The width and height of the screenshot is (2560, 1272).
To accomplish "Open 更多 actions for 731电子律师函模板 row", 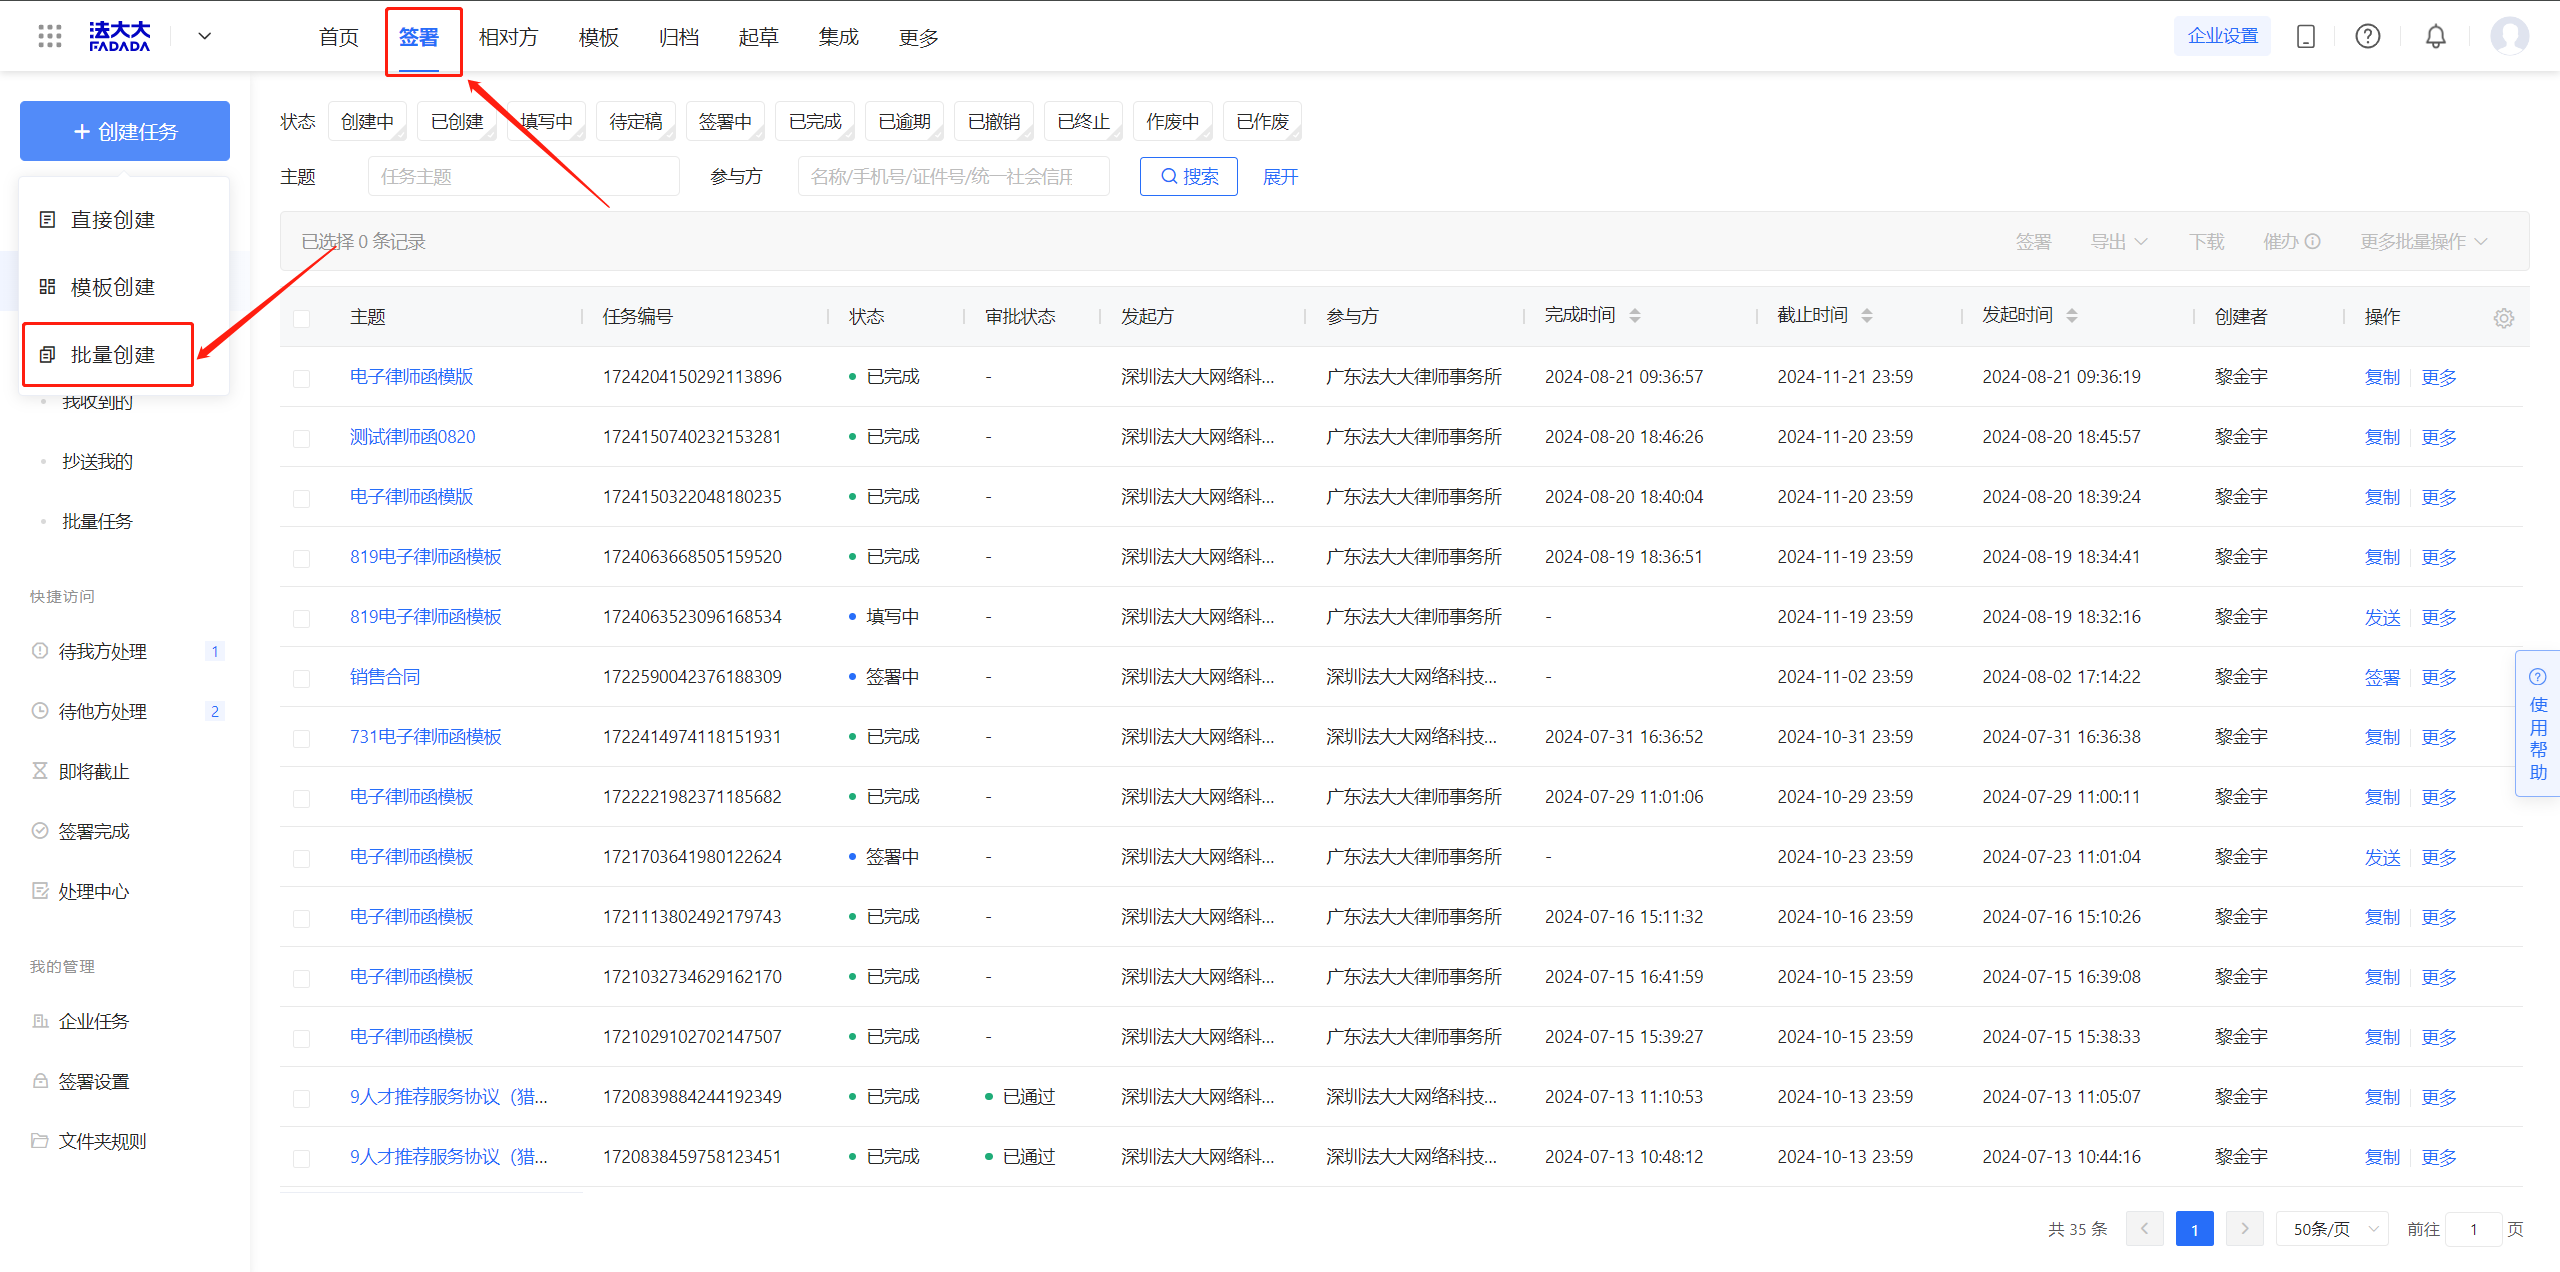I will 2439,737.
